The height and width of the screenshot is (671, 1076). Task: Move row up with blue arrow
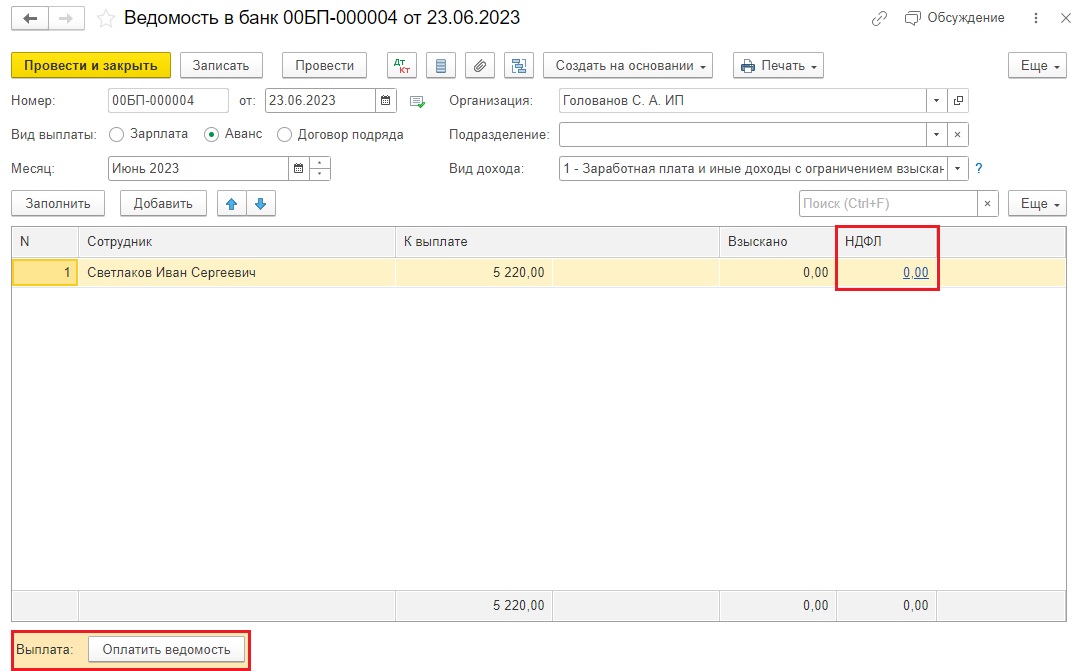point(232,204)
